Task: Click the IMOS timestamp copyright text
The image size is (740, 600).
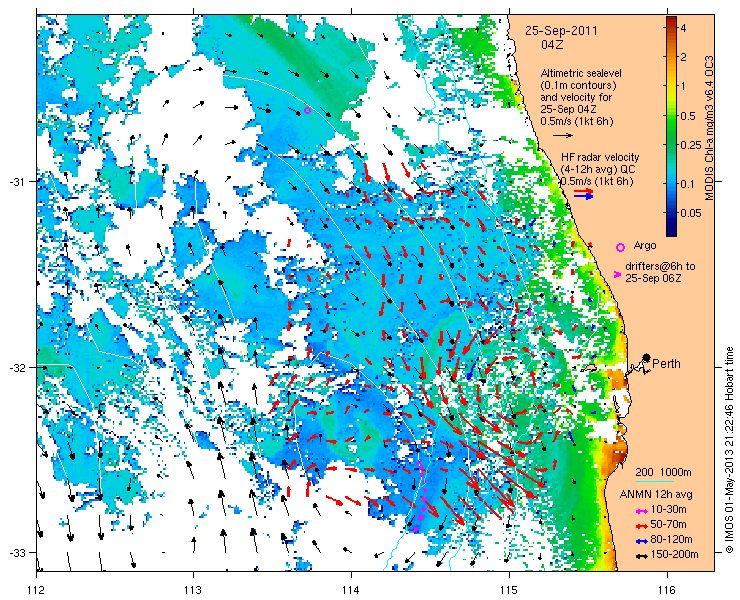Action: (730, 450)
